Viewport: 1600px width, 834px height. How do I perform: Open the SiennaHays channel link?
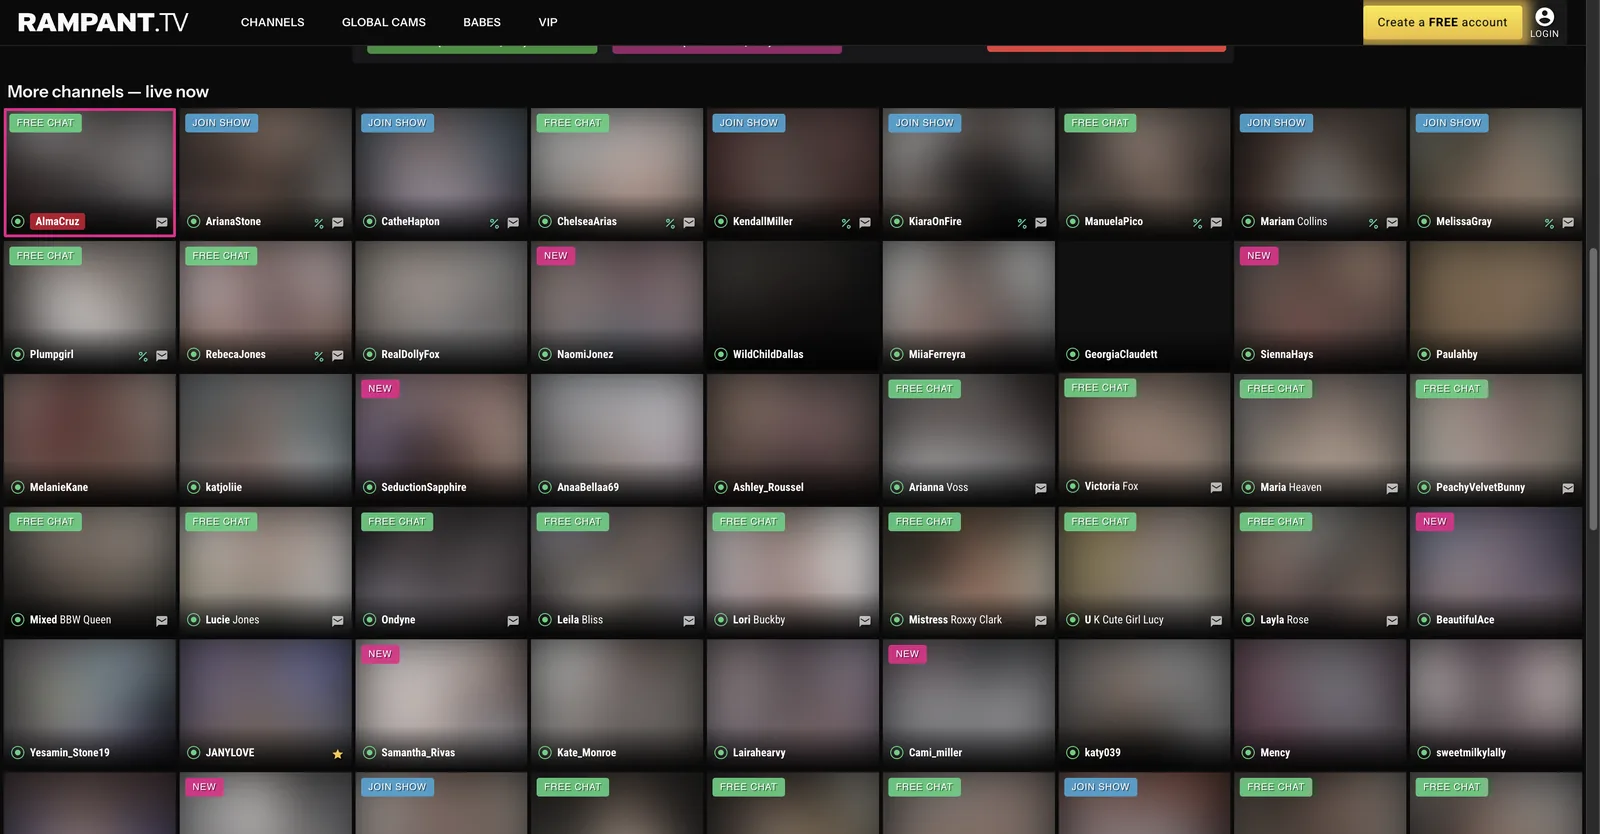pyautogui.click(x=1287, y=354)
